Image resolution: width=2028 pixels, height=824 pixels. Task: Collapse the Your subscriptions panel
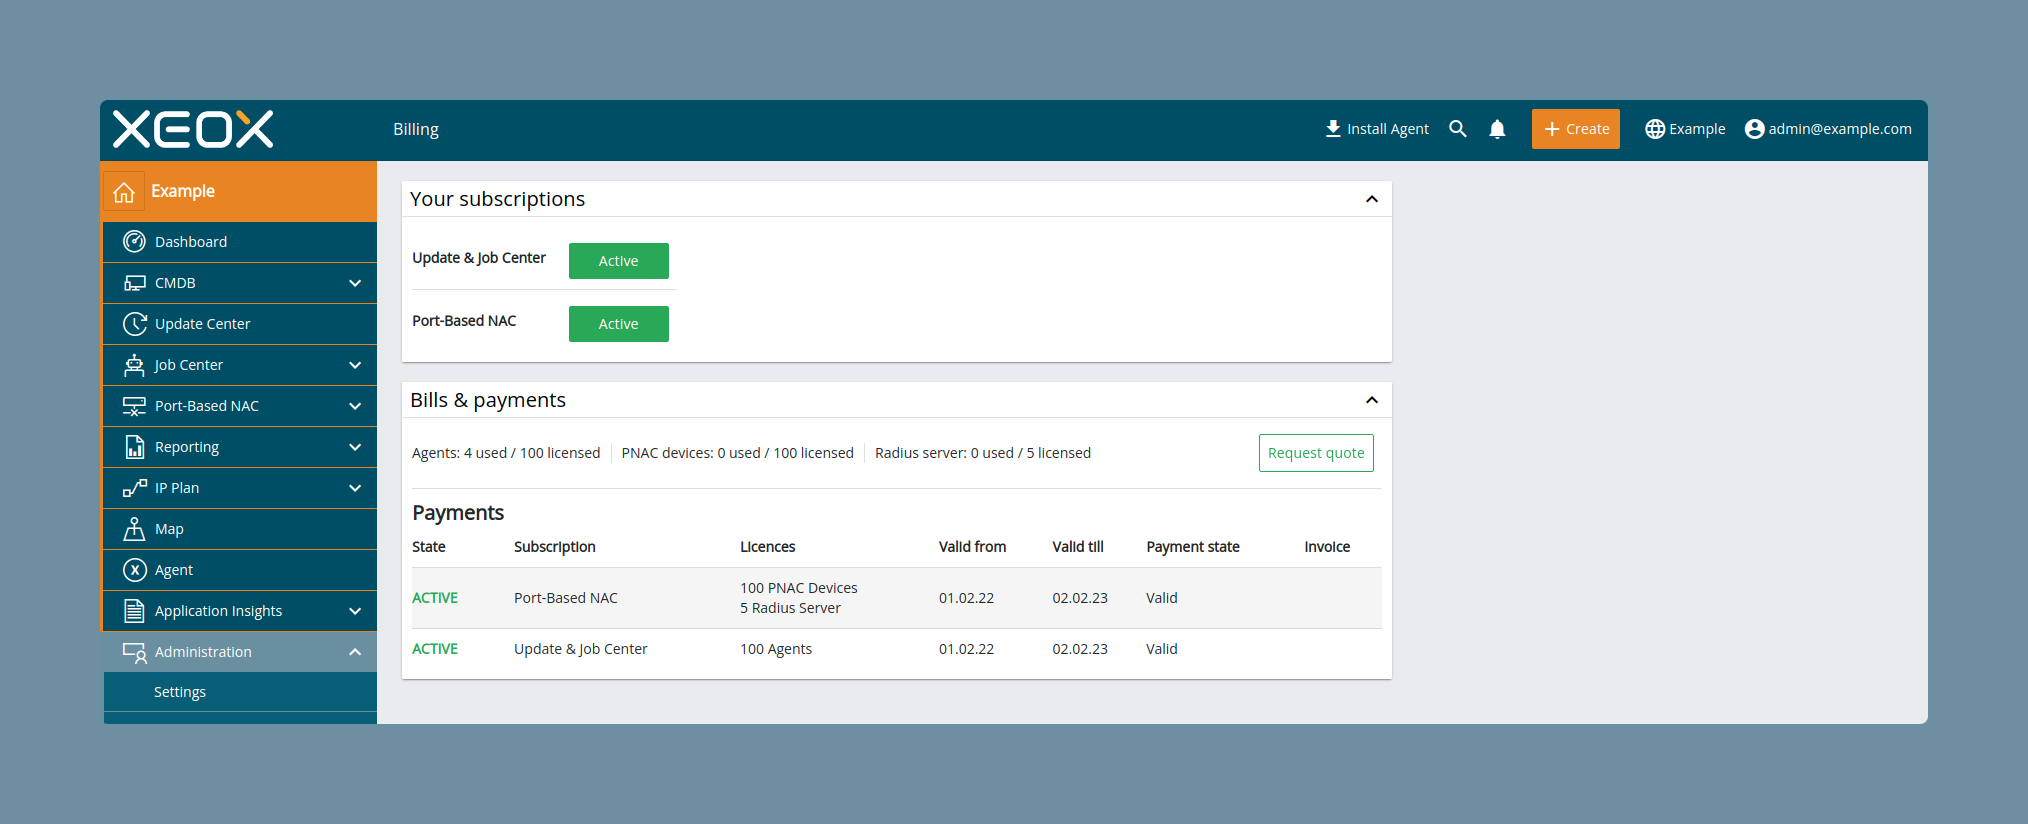tap(1372, 199)
